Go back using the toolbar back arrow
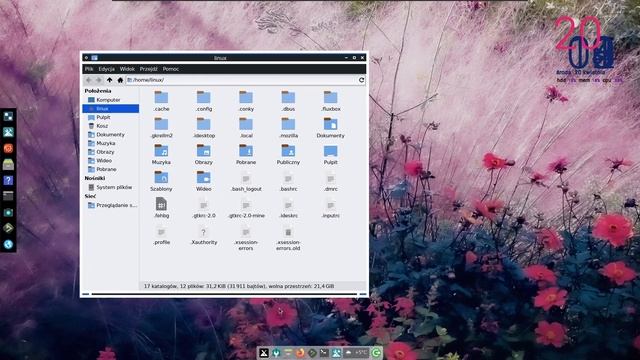The image size is (640, 360). (x=89, y=80)
